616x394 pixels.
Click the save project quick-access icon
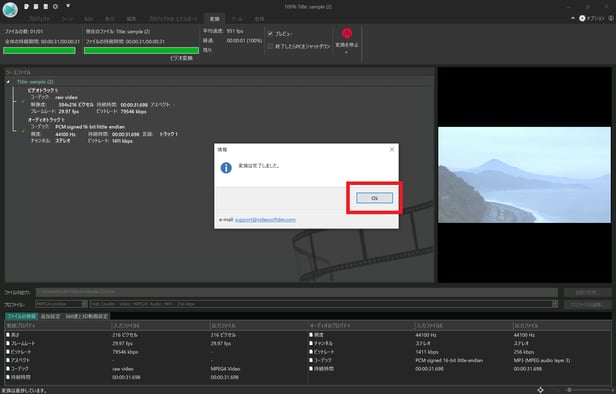pos(46,6)
